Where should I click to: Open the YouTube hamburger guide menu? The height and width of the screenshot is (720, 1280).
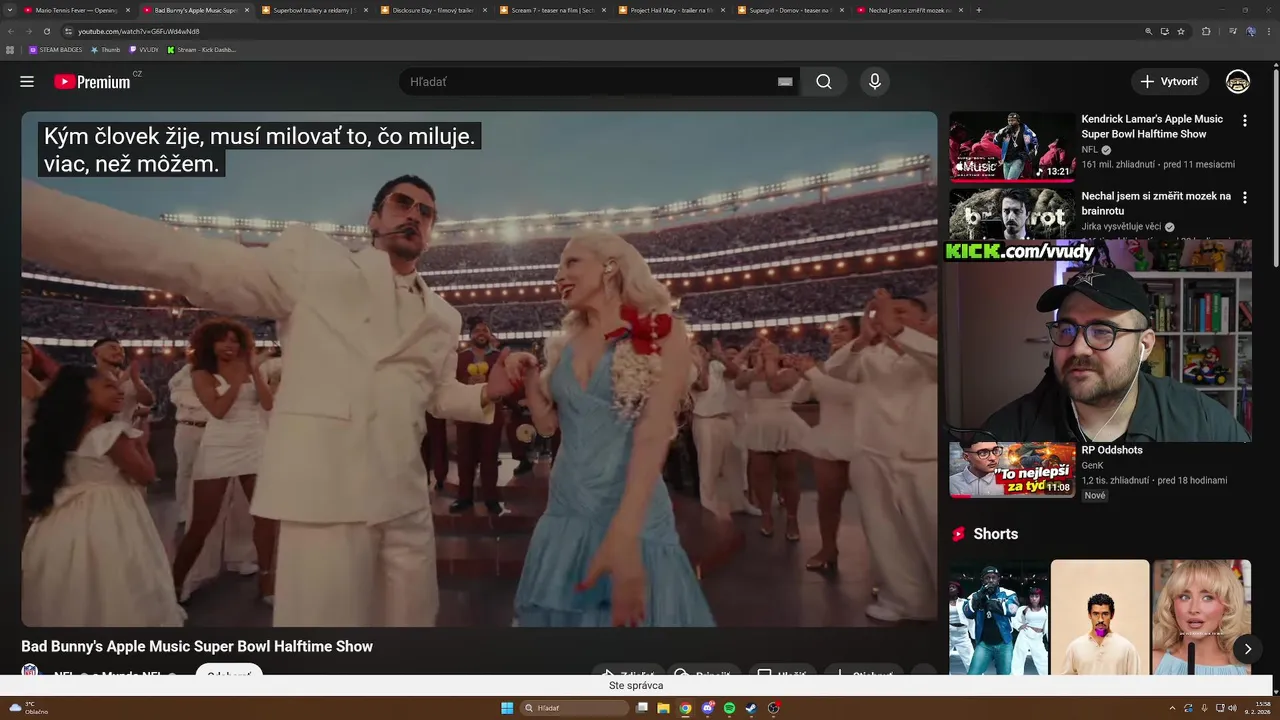coord(27,82)
